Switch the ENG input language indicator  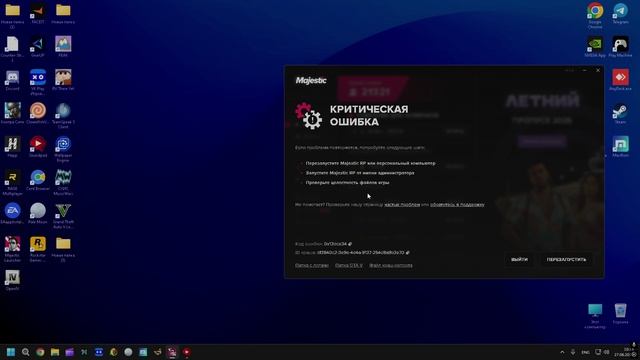(585, 352)
